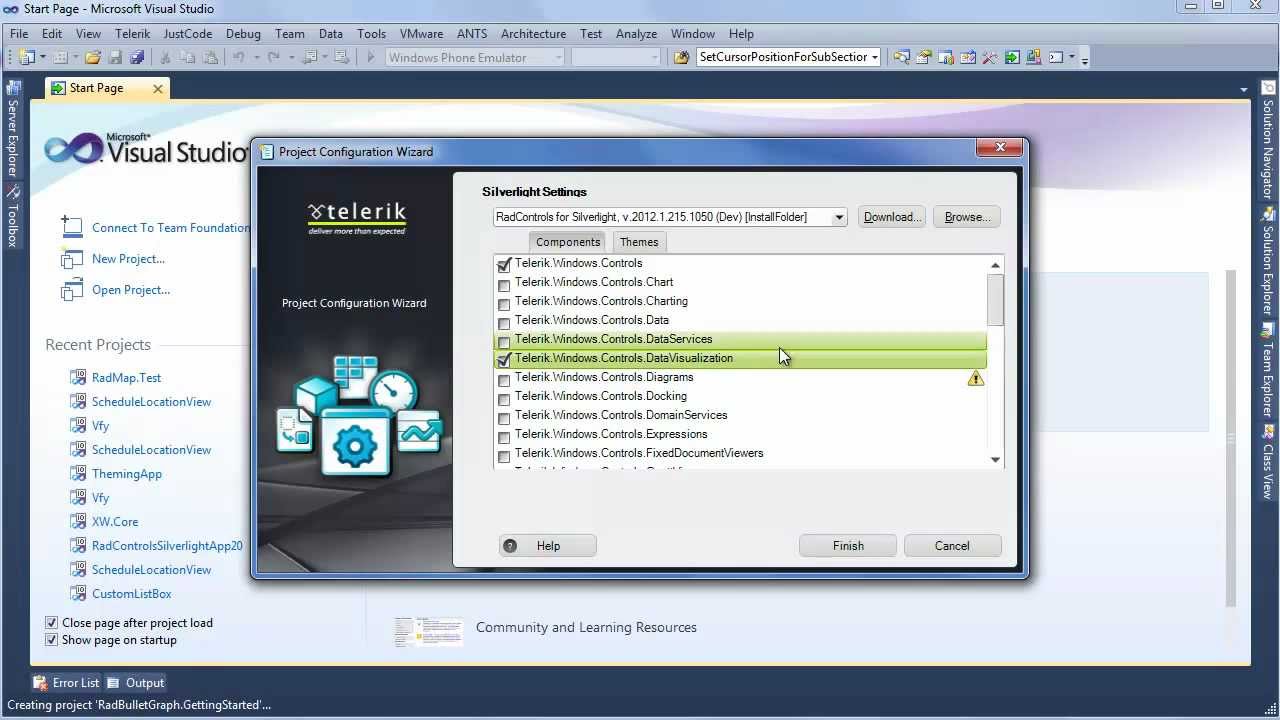Viewport: 1280px width, 720px height.
Task: Click the Error List panel icon
Action: point(40,682)
